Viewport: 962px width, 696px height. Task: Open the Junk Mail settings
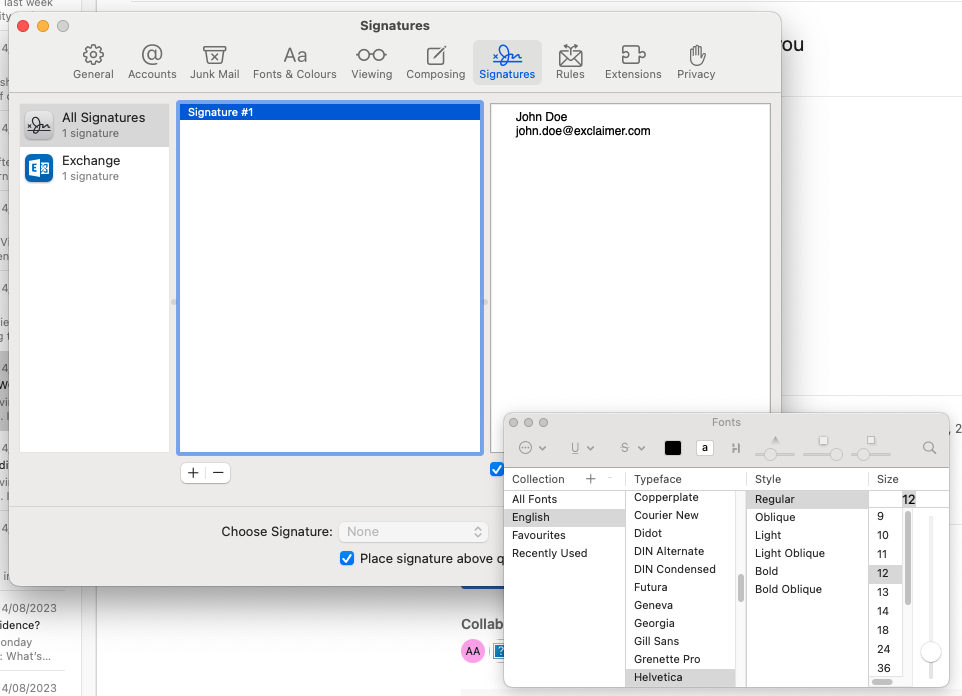[214, 61]
